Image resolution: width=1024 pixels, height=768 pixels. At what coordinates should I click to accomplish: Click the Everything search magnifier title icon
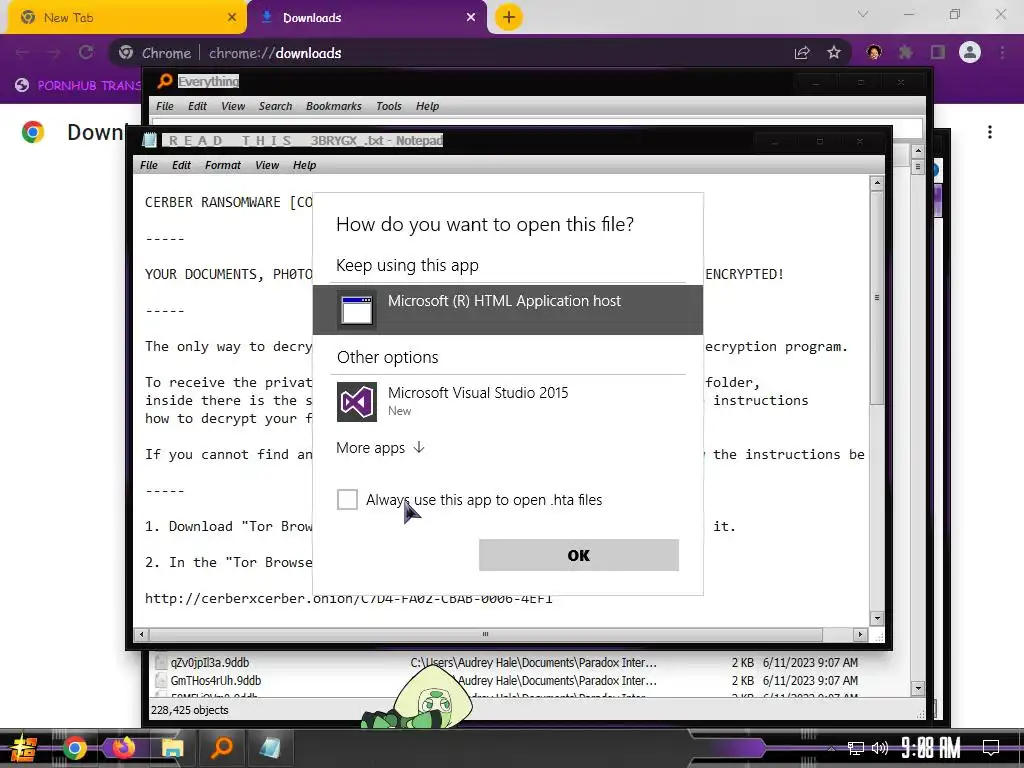[165, 81]
